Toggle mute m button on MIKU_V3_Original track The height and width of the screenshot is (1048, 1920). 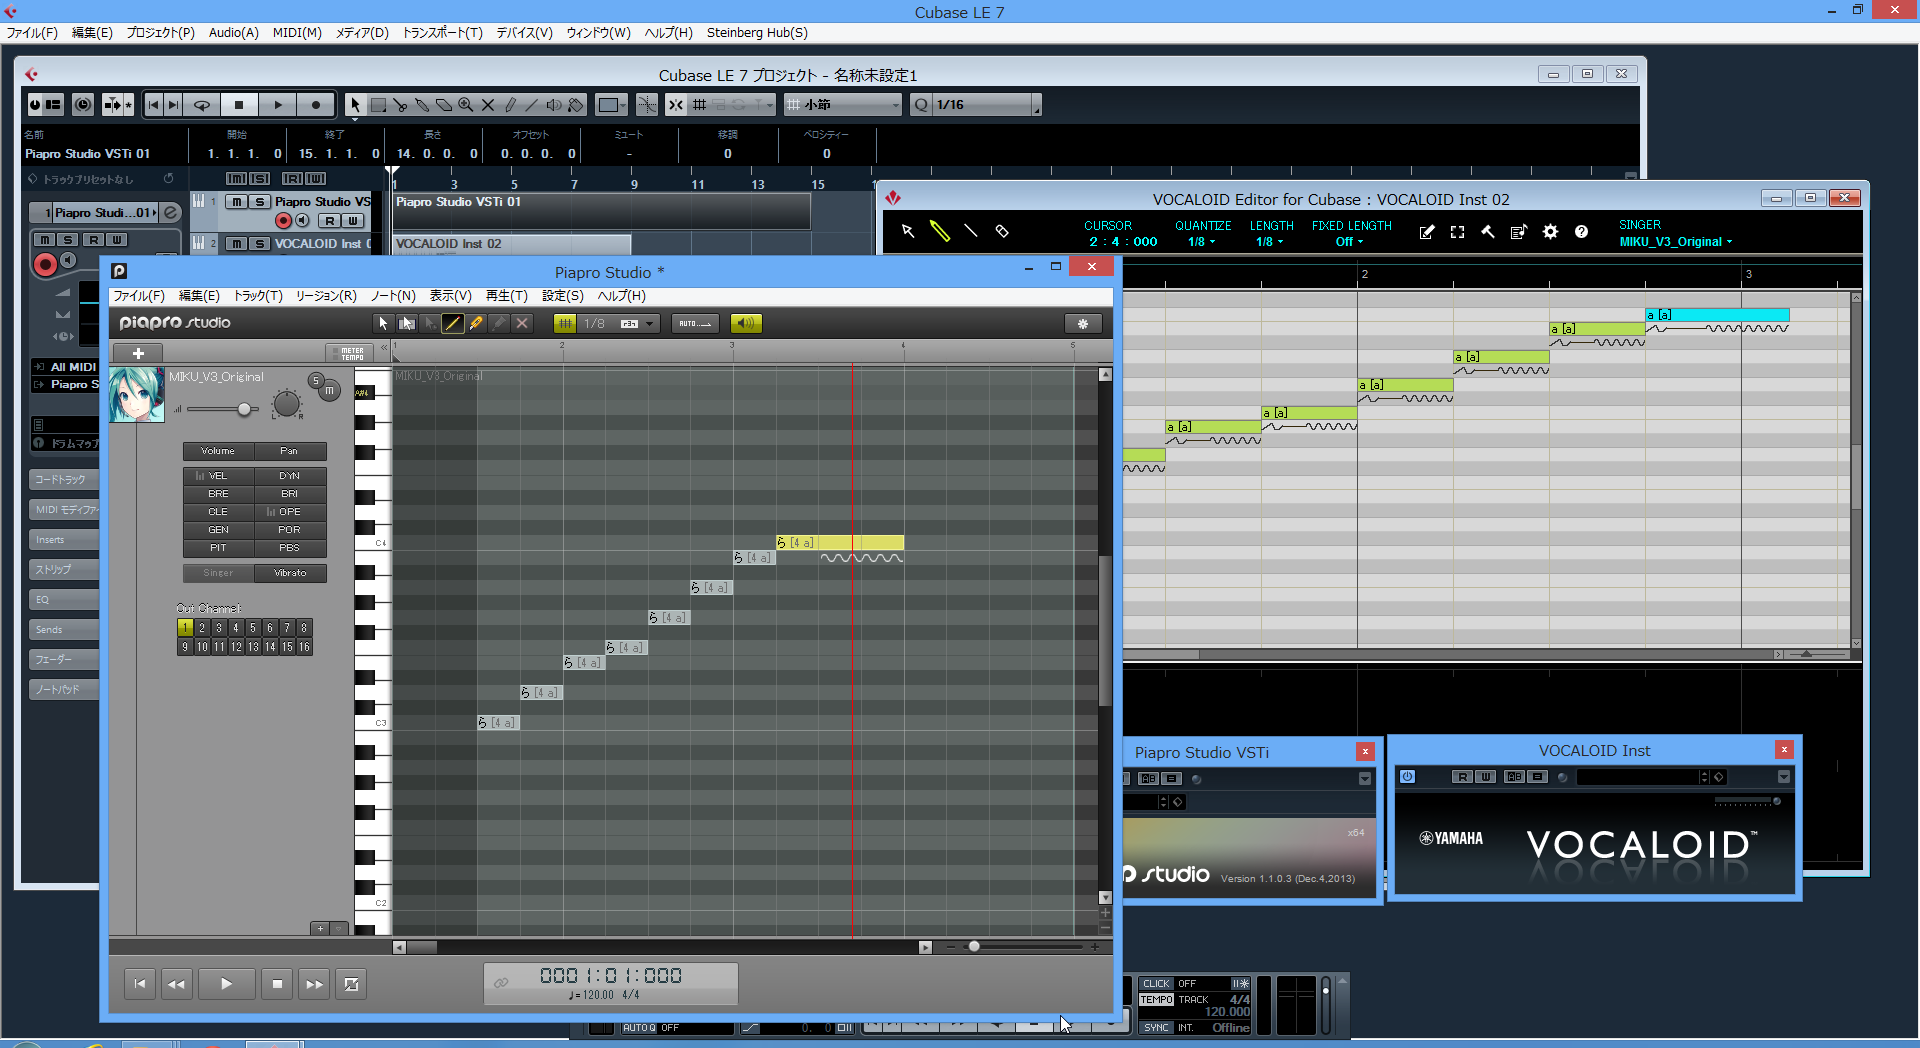coord(330,390)
